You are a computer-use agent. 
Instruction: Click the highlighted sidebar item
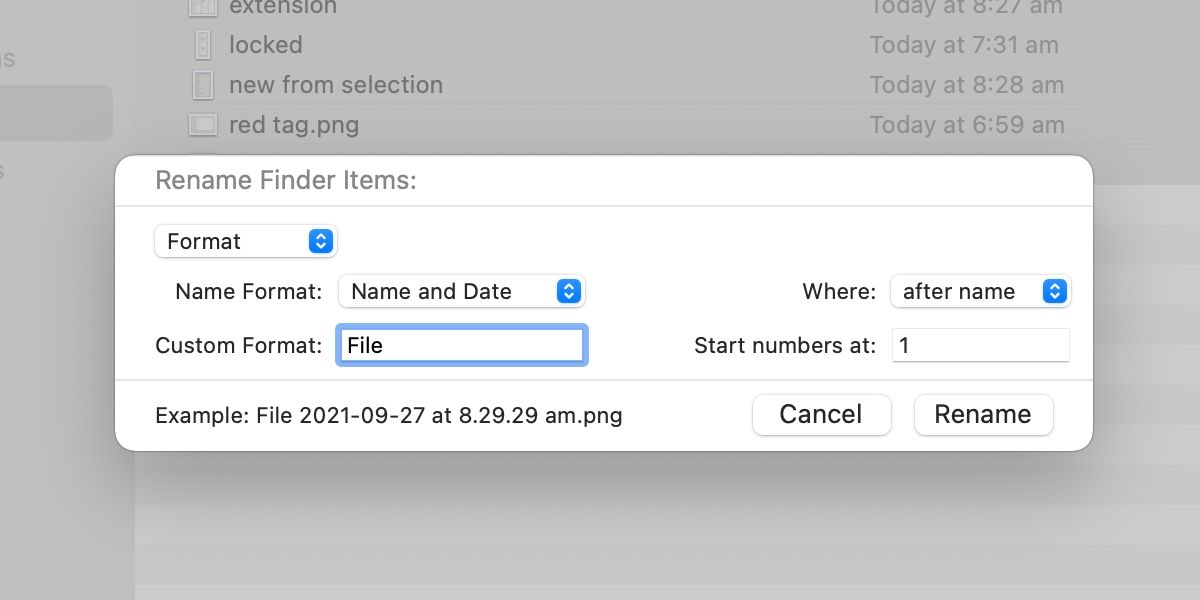55,112
